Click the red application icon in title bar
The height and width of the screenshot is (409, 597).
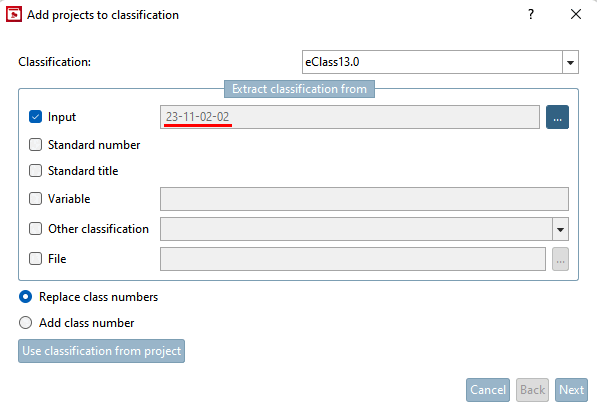pyautogui.click(x=14, y=14)
